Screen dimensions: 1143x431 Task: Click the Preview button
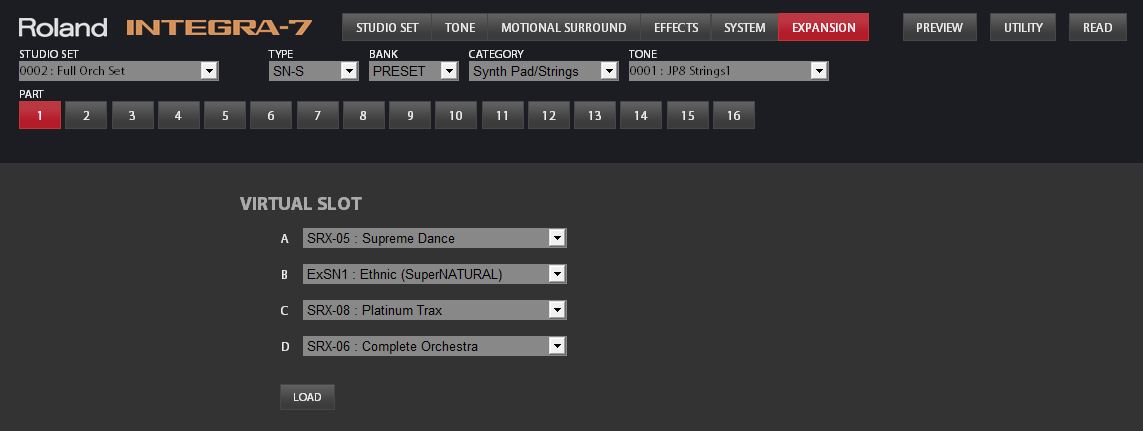(939, 27)
